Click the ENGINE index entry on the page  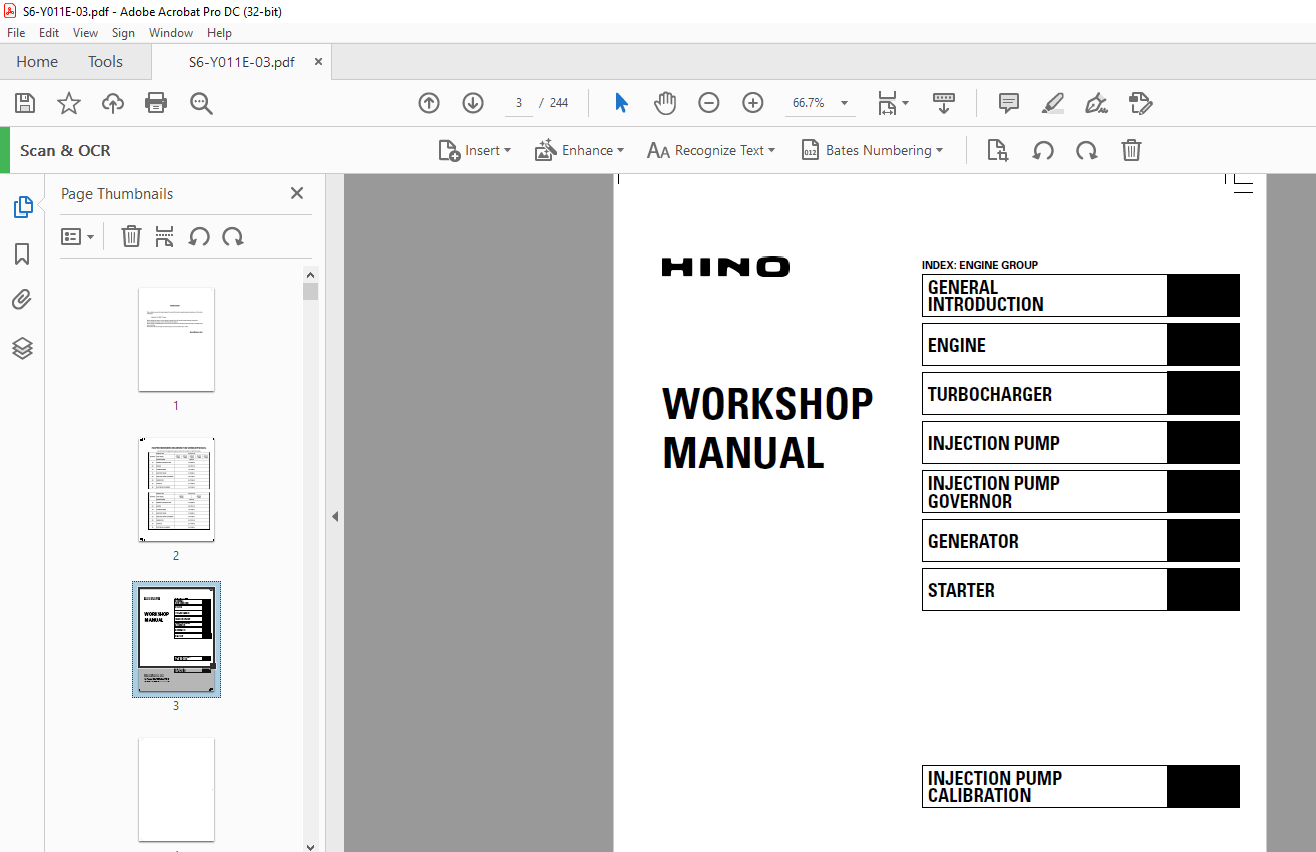coord(1081,345)
